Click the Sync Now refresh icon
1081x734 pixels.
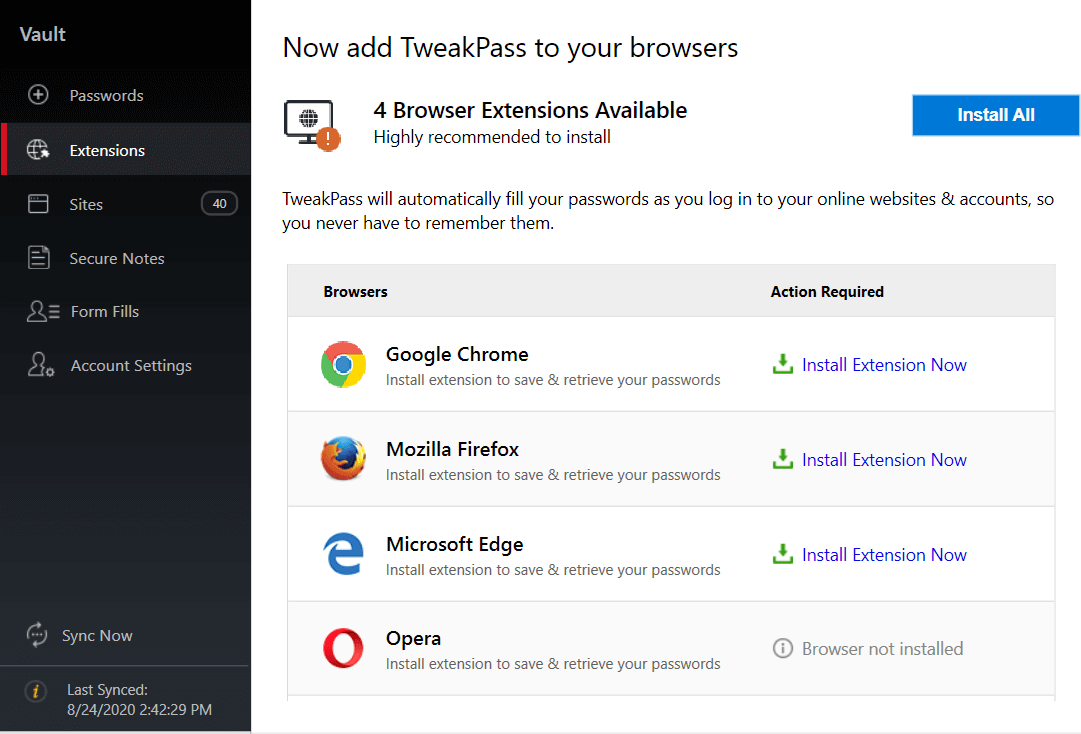[37, 634]
